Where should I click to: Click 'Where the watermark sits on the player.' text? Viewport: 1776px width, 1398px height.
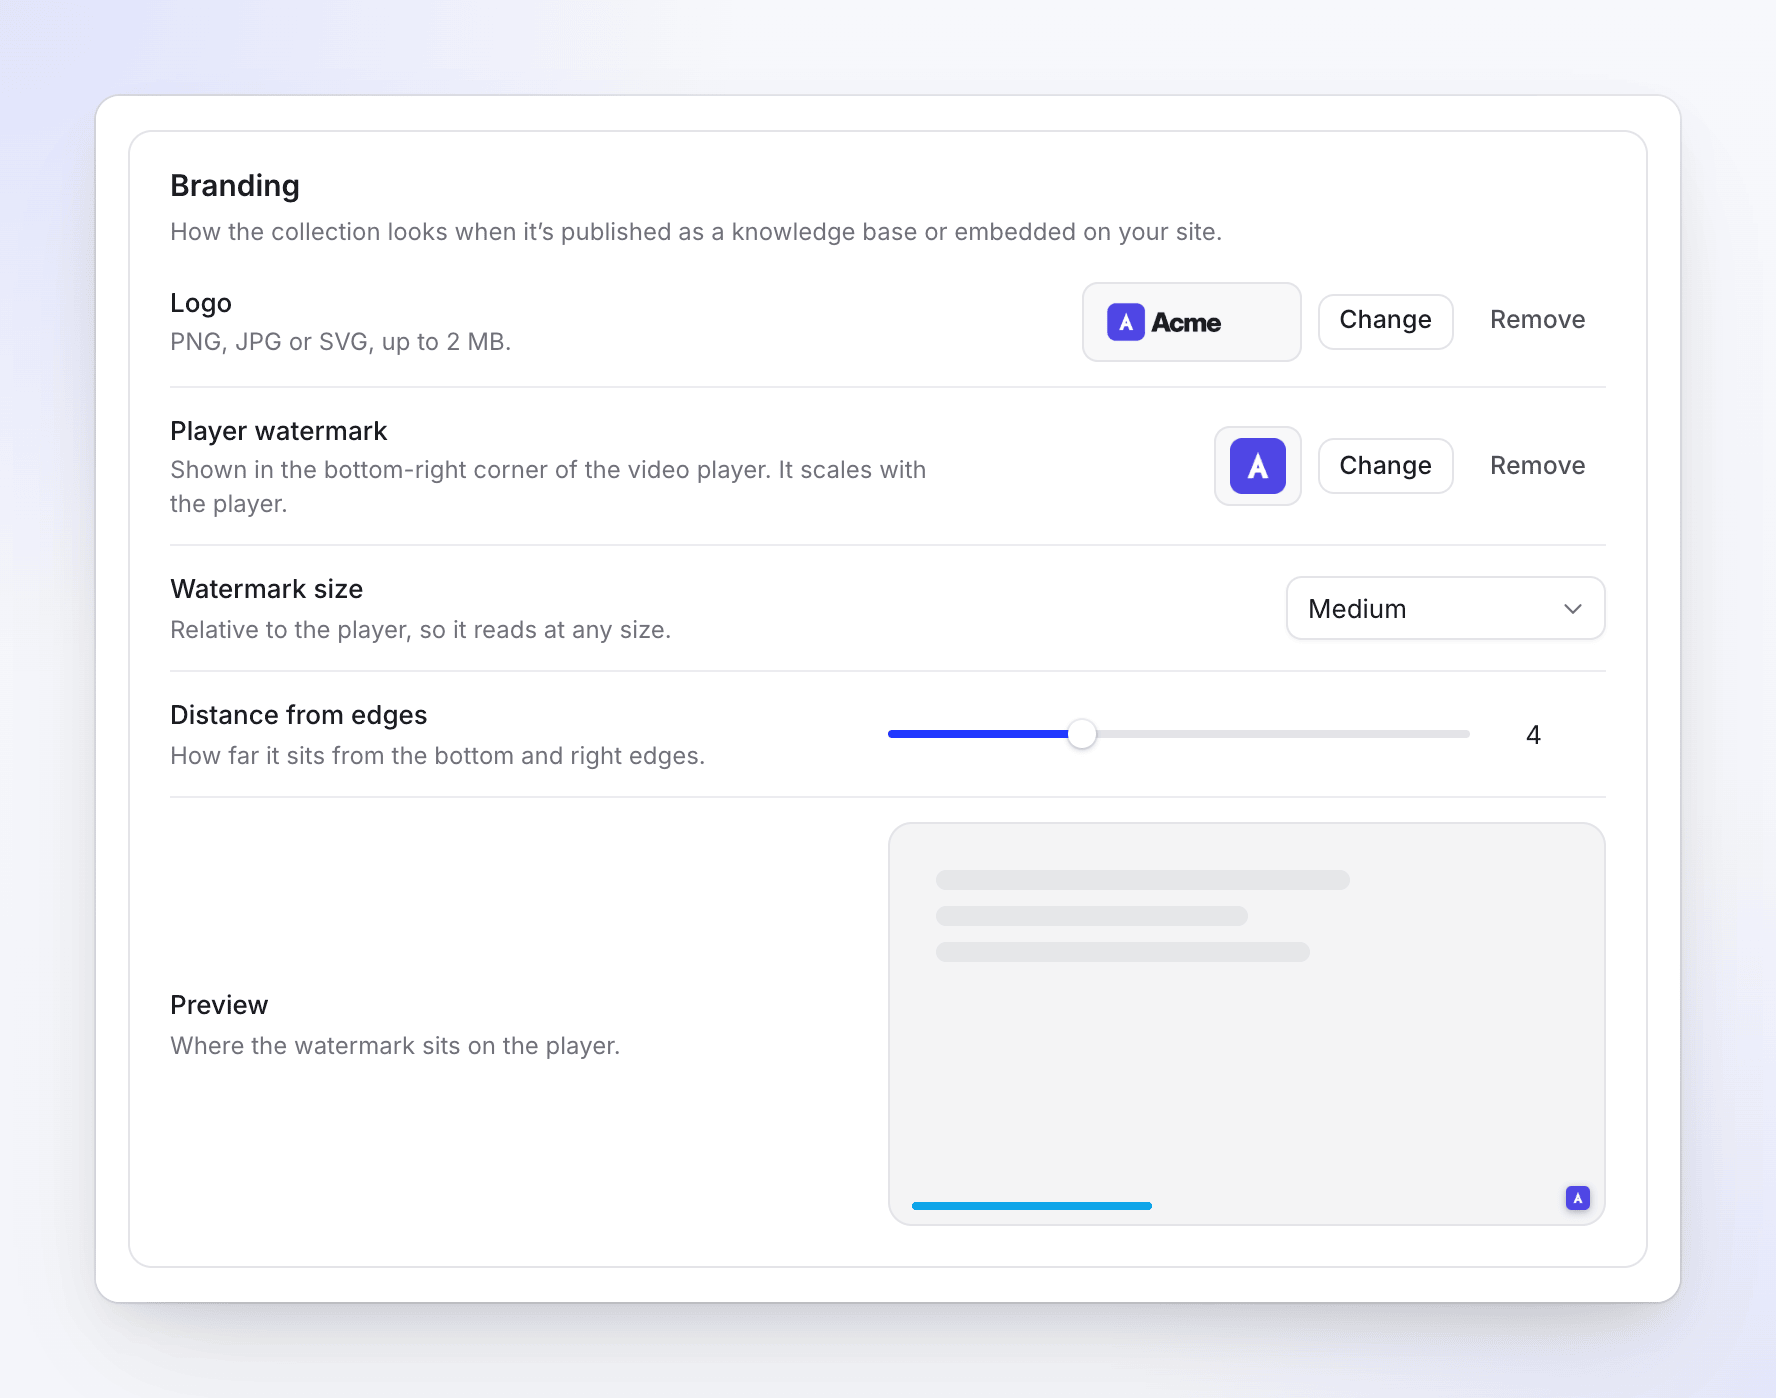[x=395, y=1046]
